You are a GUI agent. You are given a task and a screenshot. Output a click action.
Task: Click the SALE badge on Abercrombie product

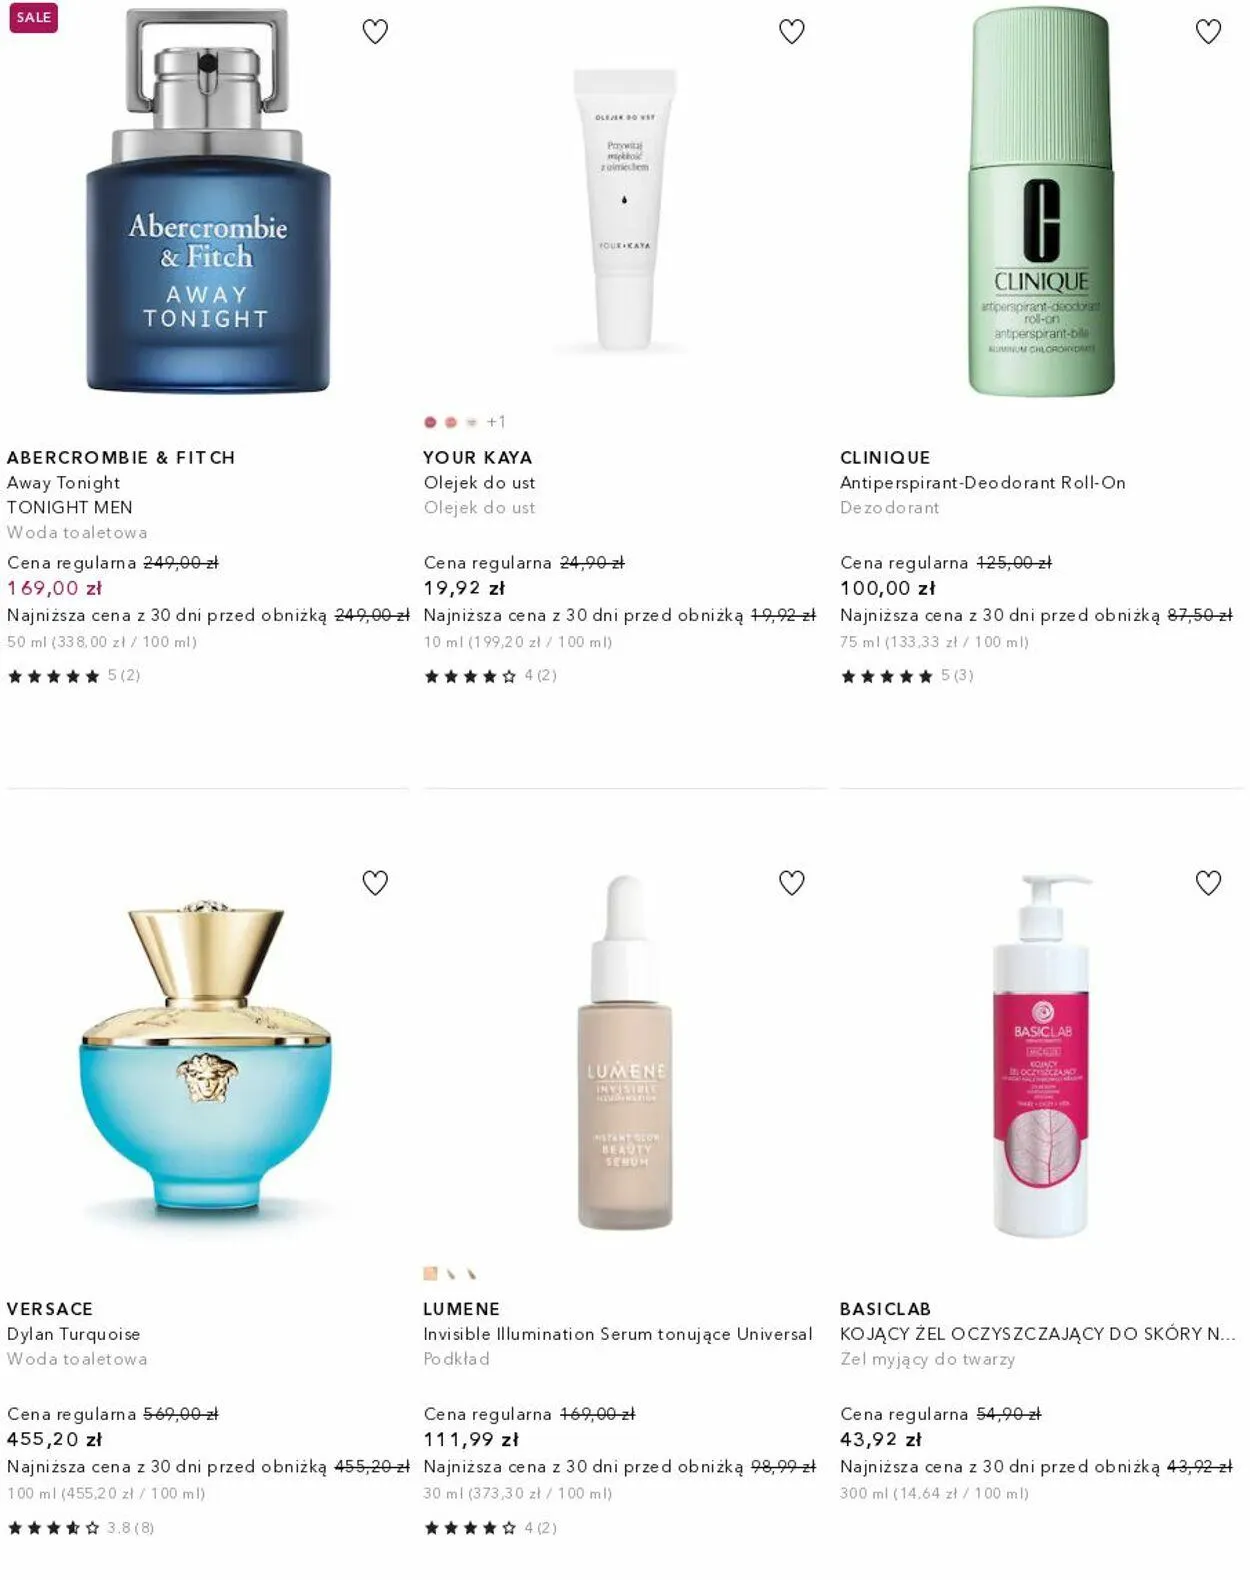[33, 18]
